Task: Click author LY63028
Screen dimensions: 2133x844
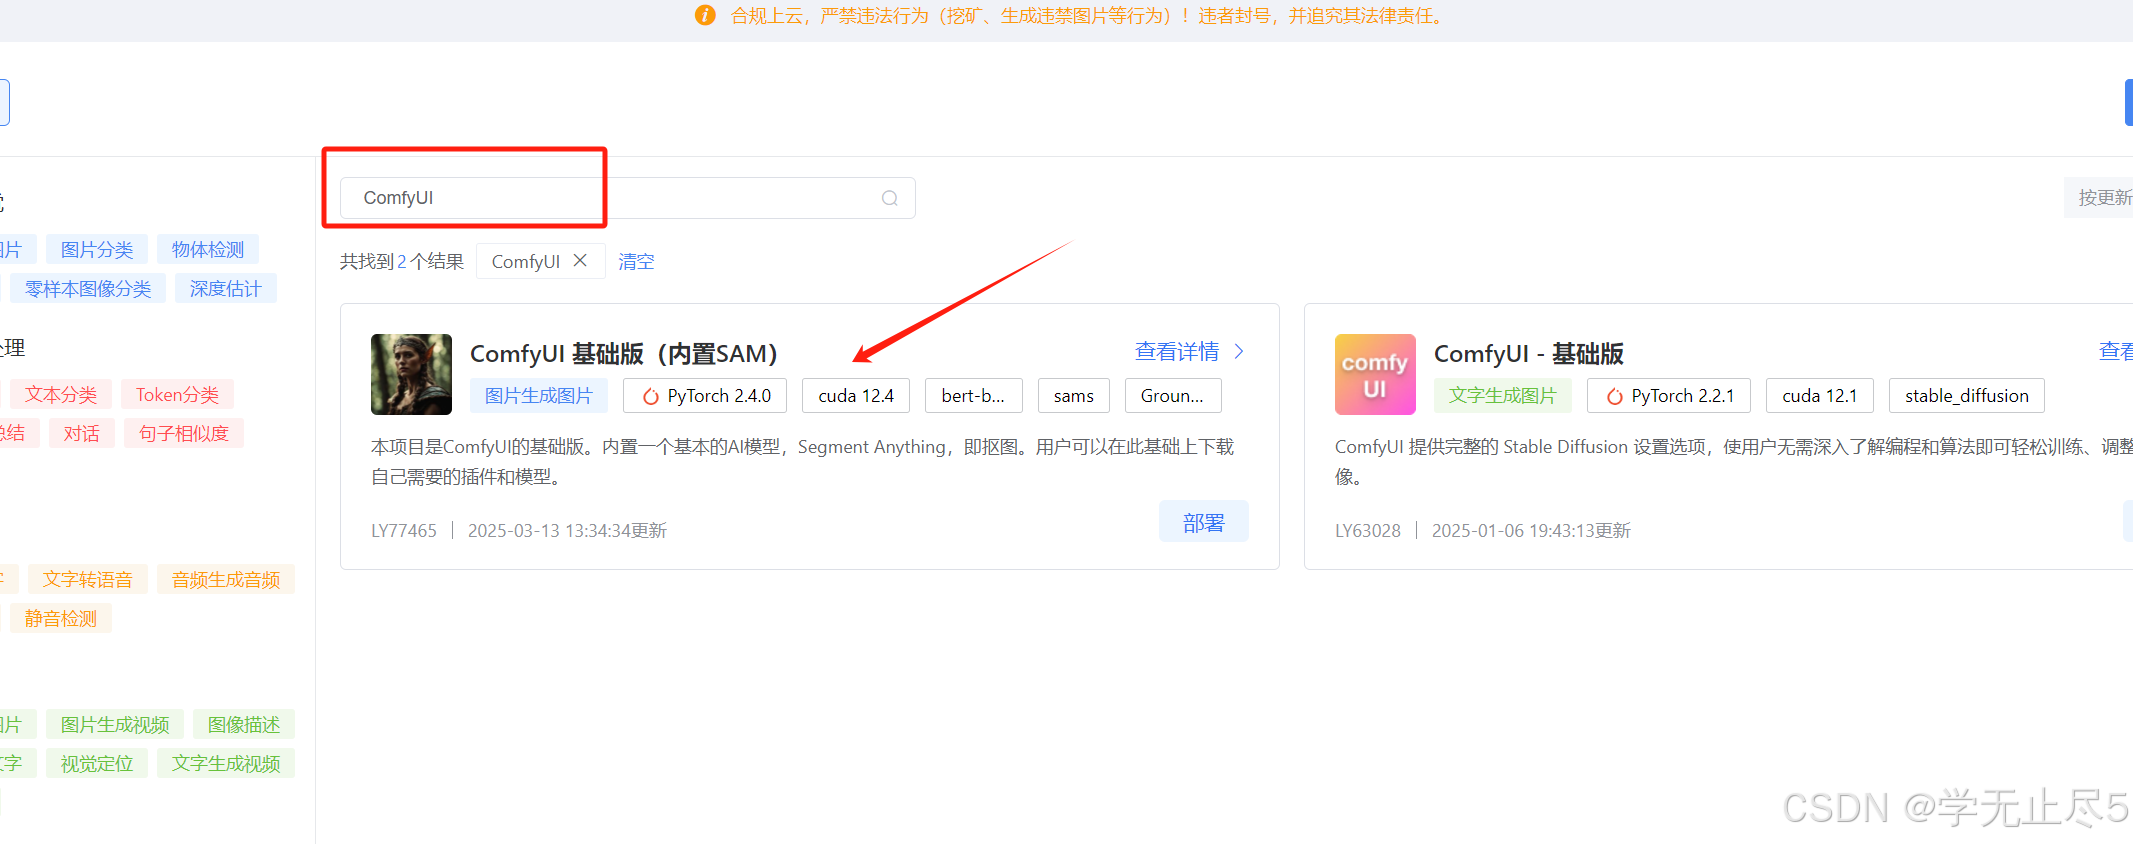Action: point(1368,531)
